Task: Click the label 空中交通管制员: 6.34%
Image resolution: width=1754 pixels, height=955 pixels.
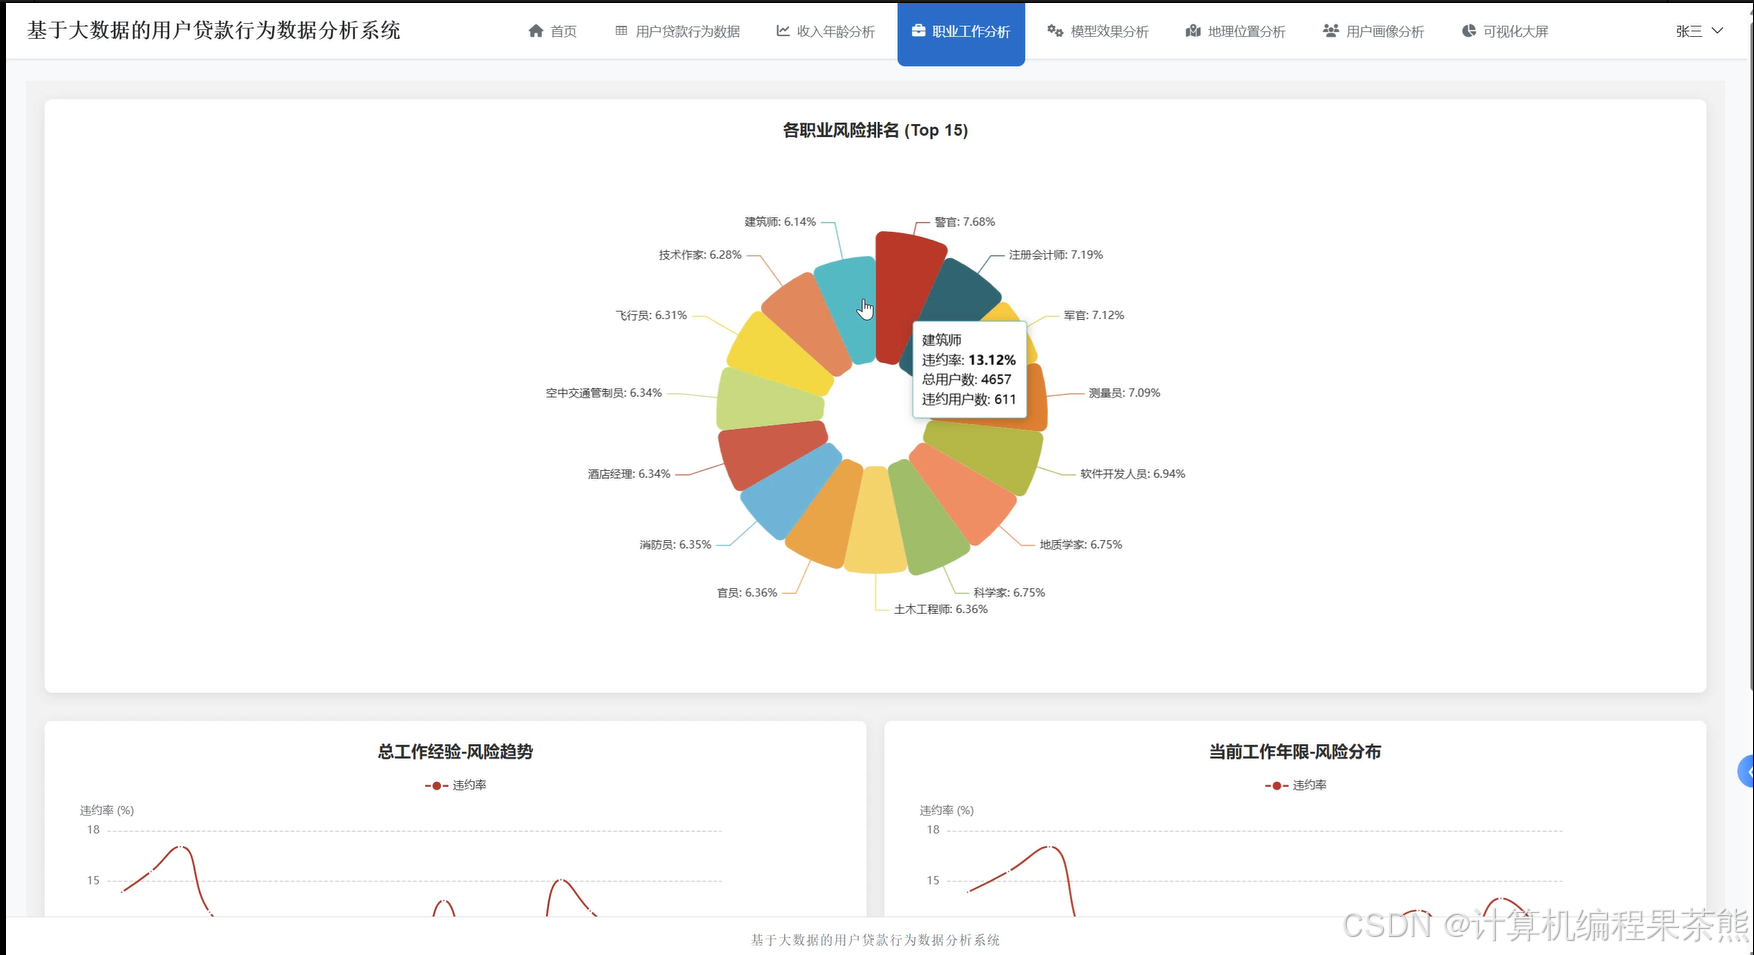Action: pos(604,393)
